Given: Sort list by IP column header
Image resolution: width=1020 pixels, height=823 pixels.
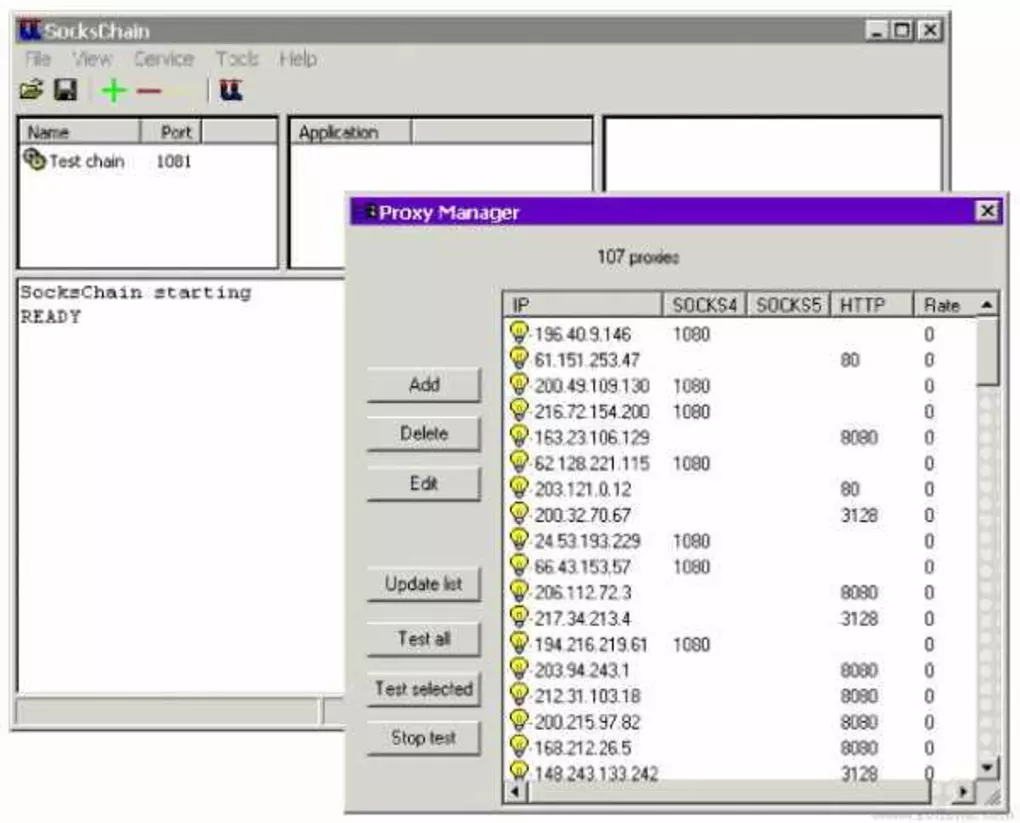Looking at the screenshot, I should (582, 304).
